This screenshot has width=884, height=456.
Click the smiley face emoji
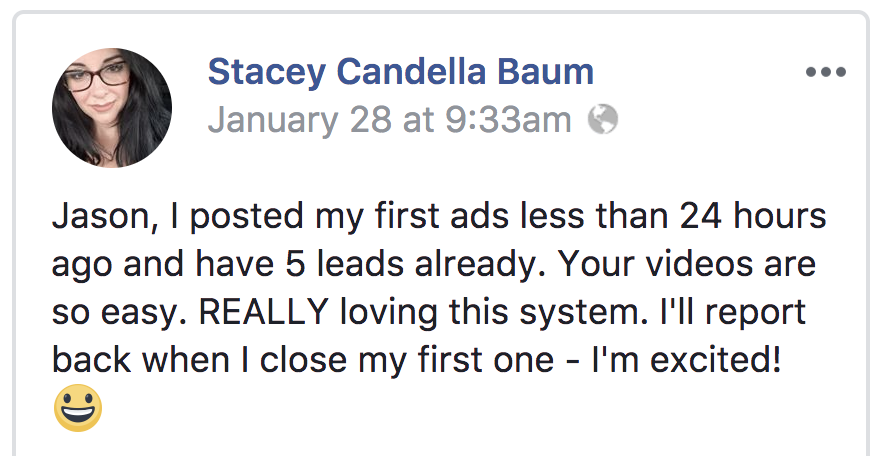[78, 408]
